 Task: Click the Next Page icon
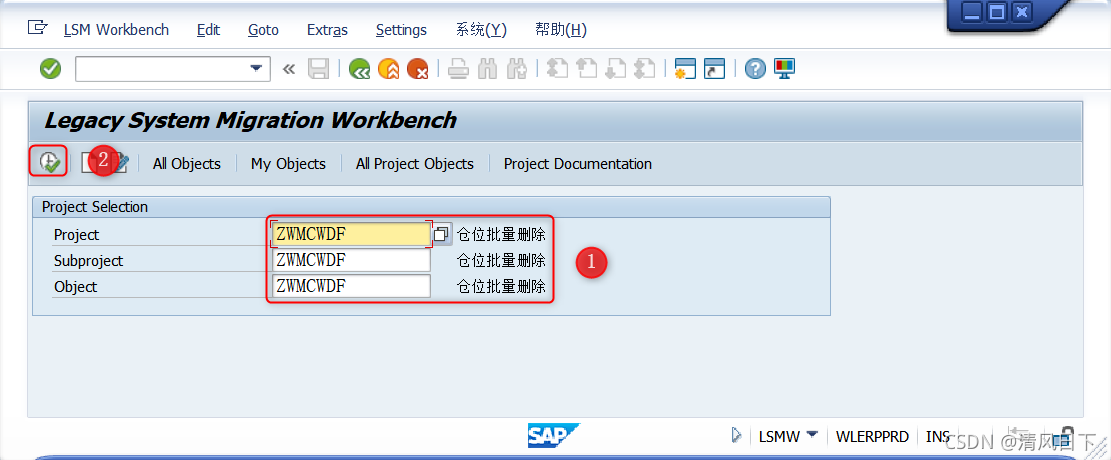click(x=615, y=69)
